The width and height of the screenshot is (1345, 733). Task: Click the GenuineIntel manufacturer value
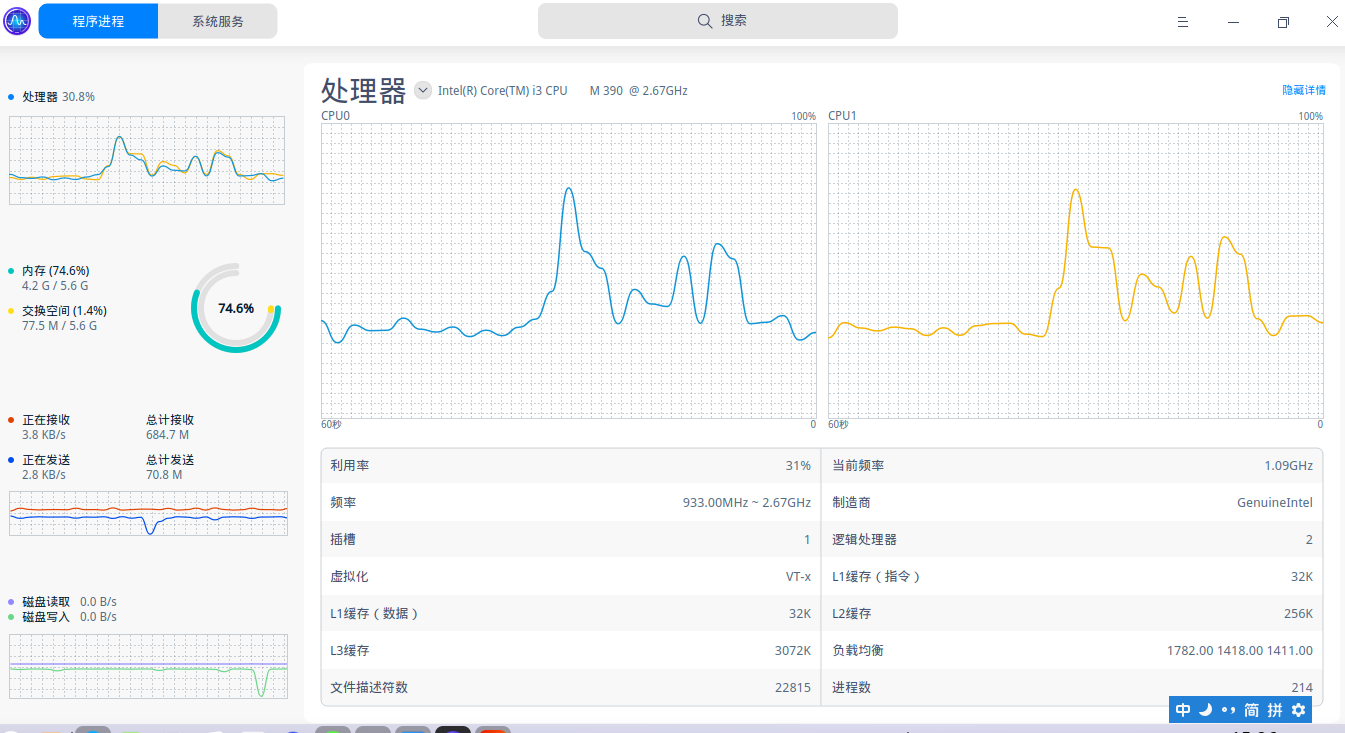pos(1275,503)
